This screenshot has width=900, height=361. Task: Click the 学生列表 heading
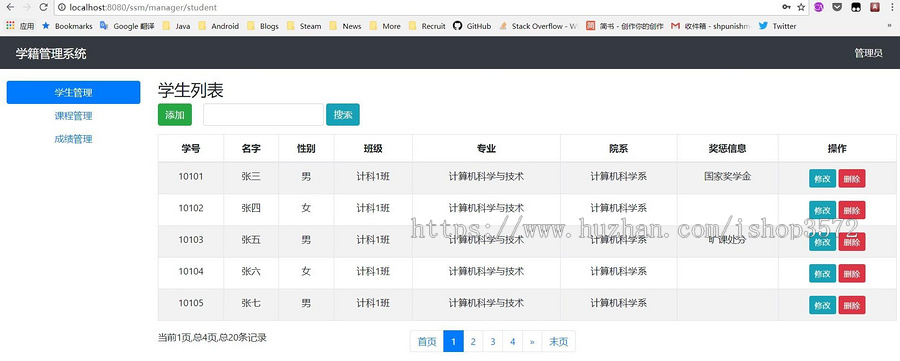191,90
